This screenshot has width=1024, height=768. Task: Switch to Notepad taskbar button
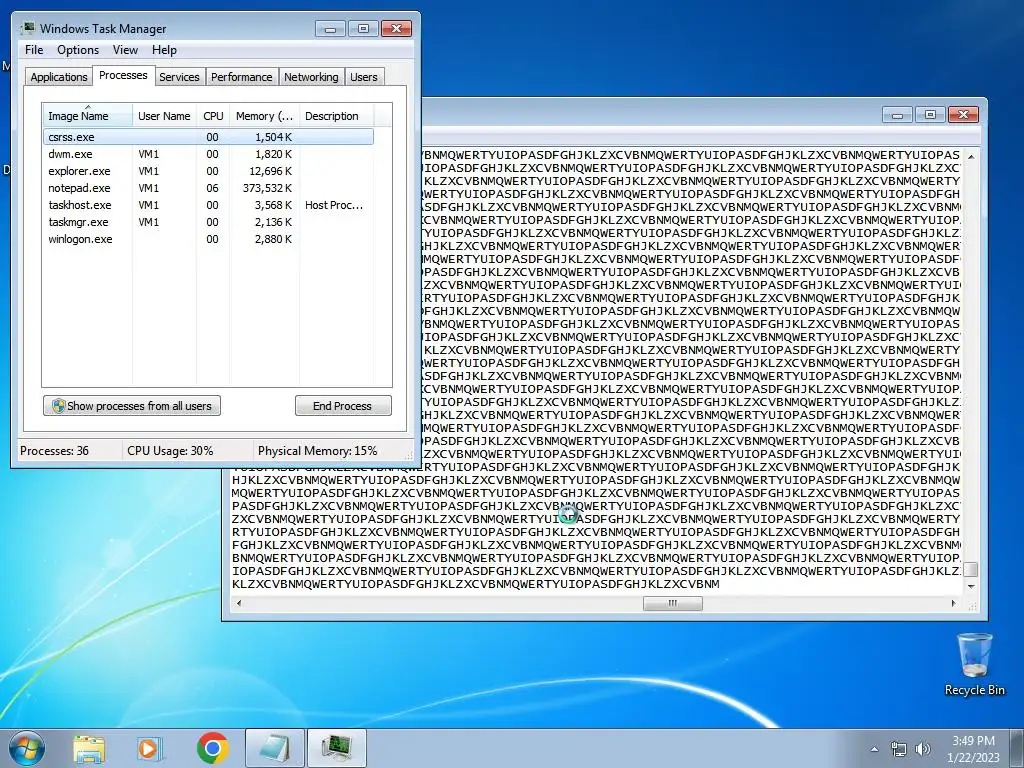coord(275,748)
